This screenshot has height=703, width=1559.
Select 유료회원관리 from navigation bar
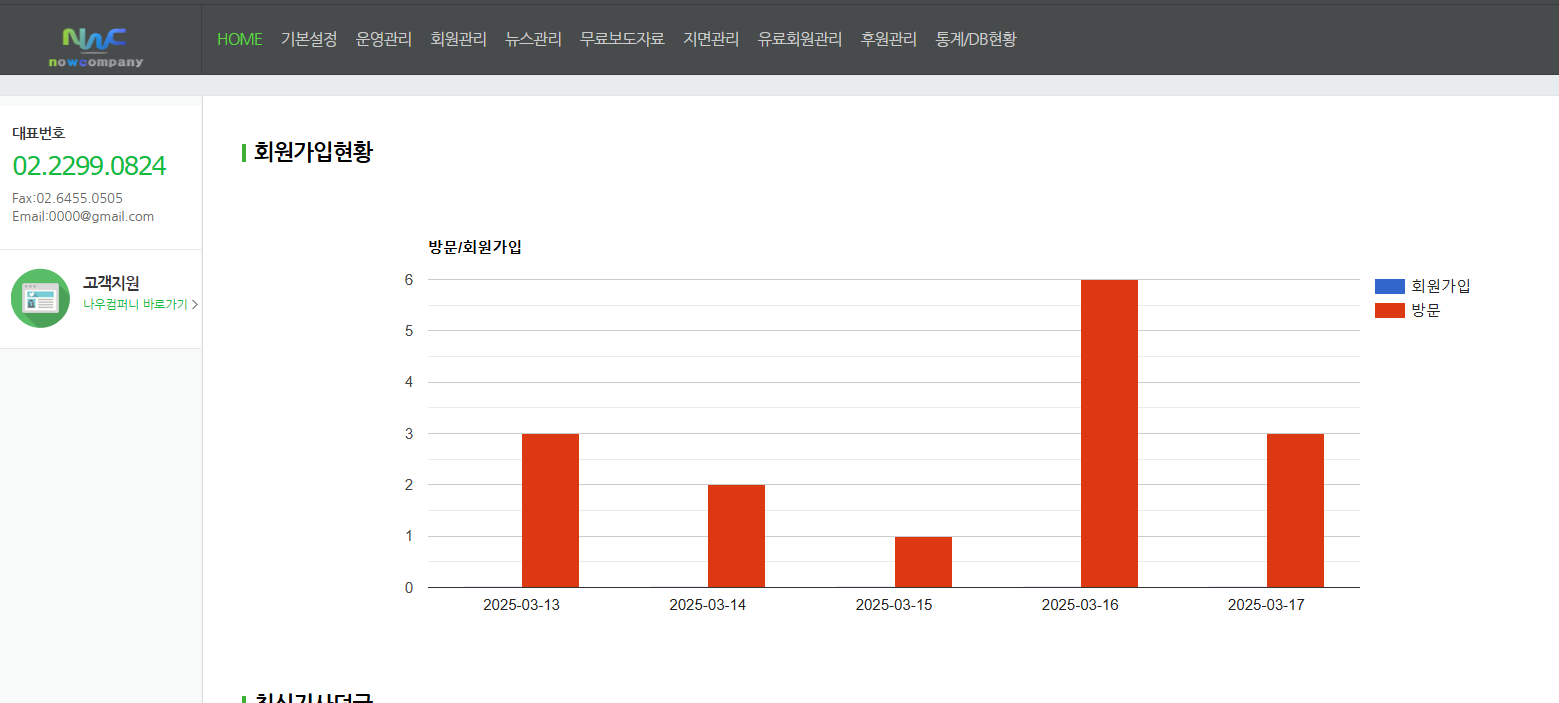[800, 39]
